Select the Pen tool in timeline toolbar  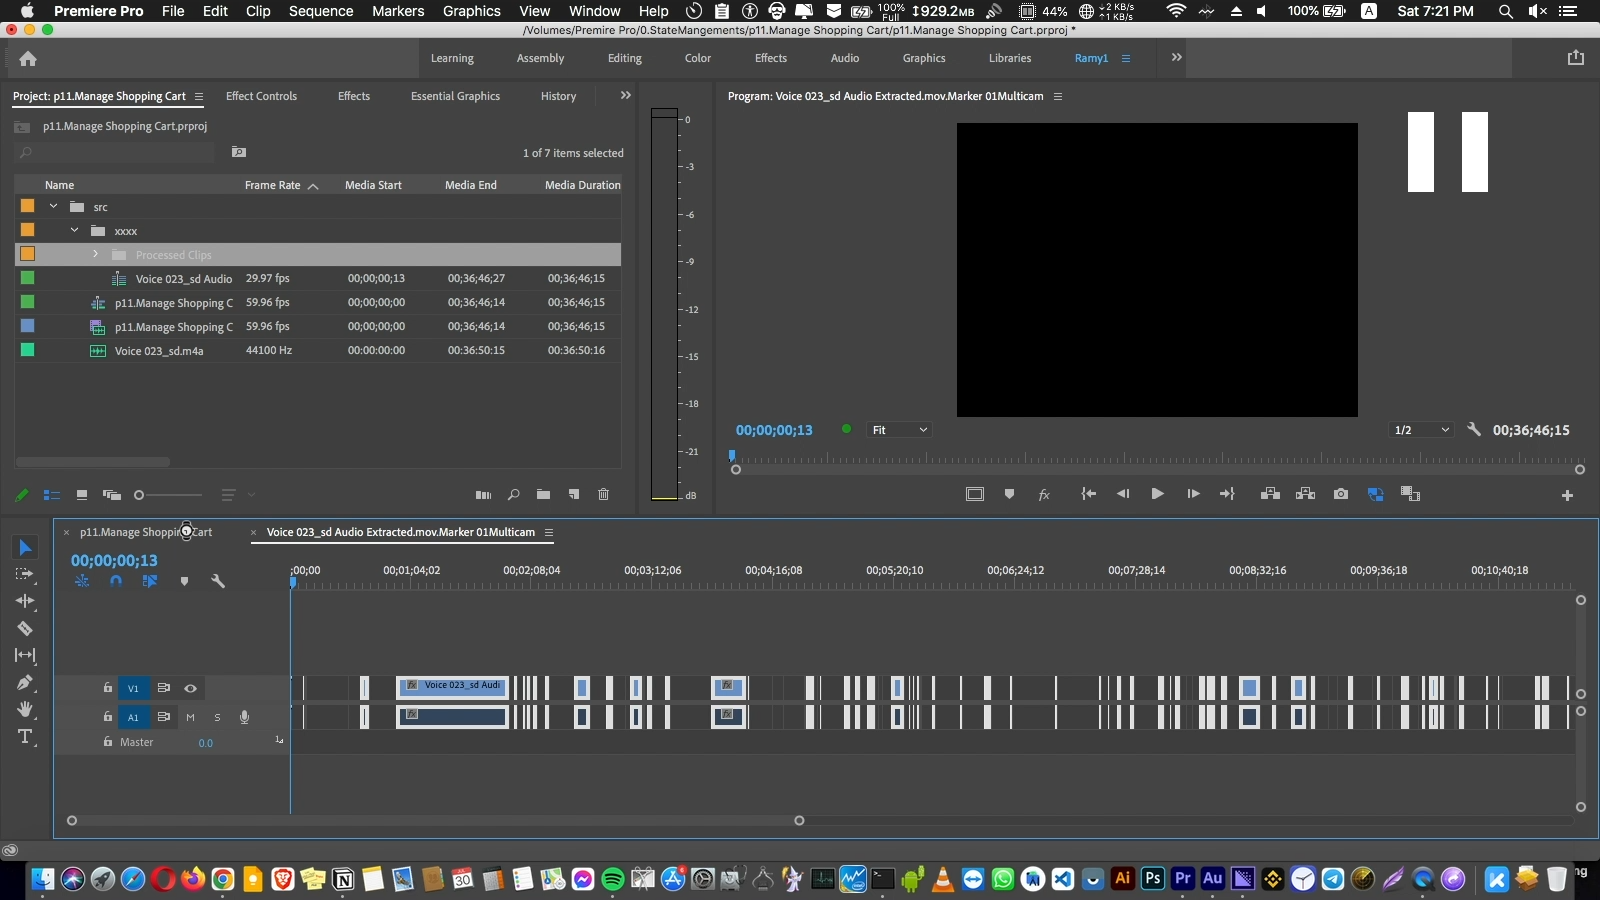[25, 682]
